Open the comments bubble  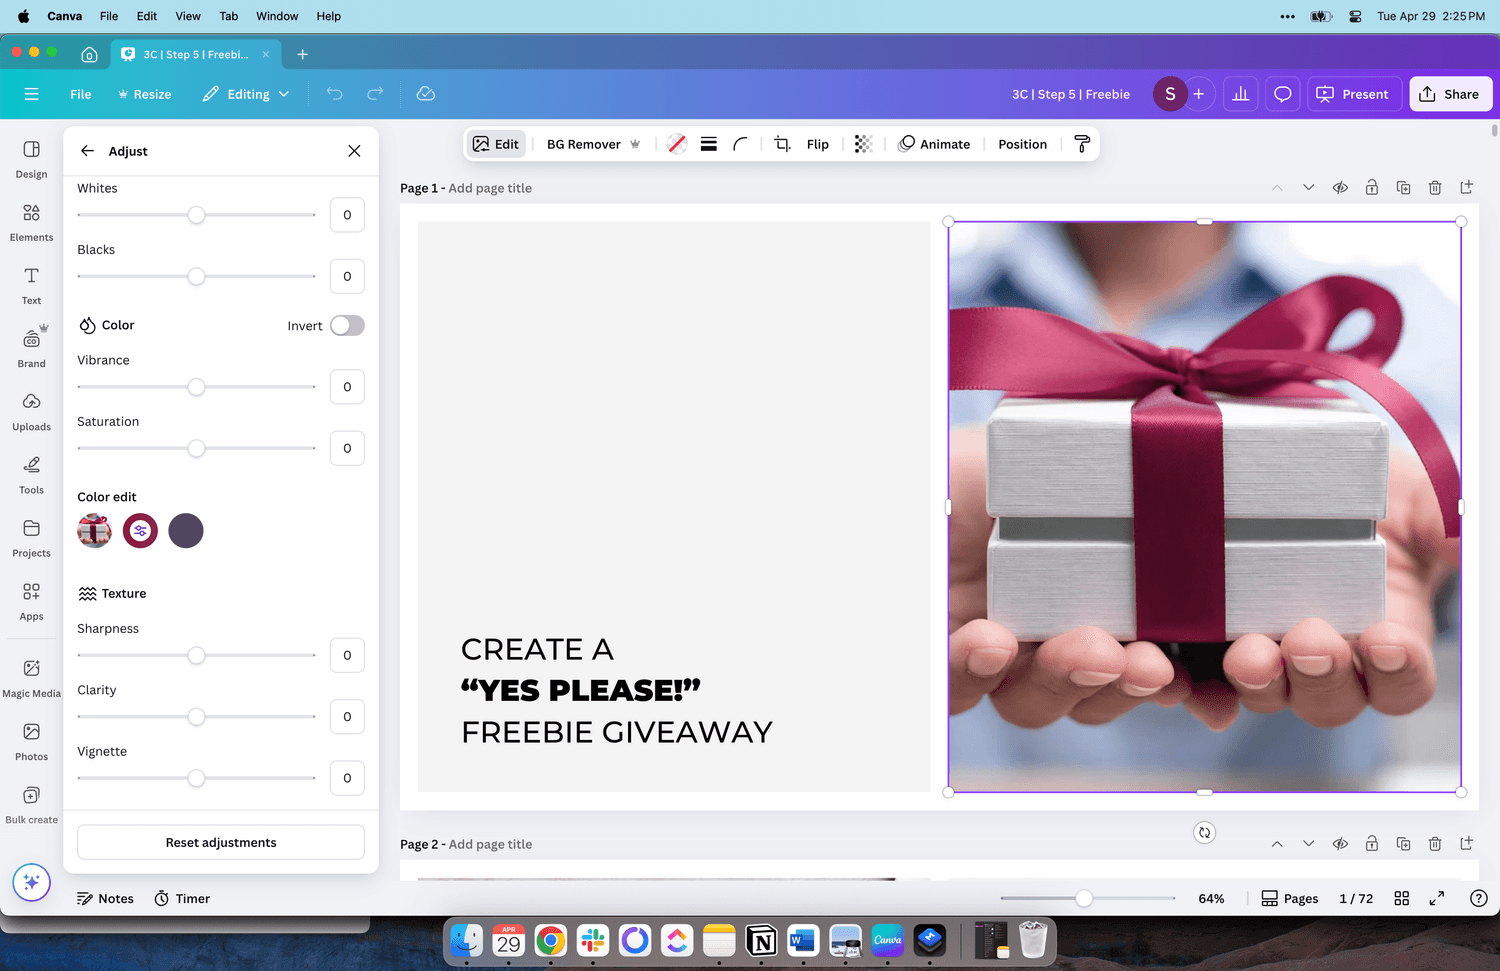[x=1282, y=94]
